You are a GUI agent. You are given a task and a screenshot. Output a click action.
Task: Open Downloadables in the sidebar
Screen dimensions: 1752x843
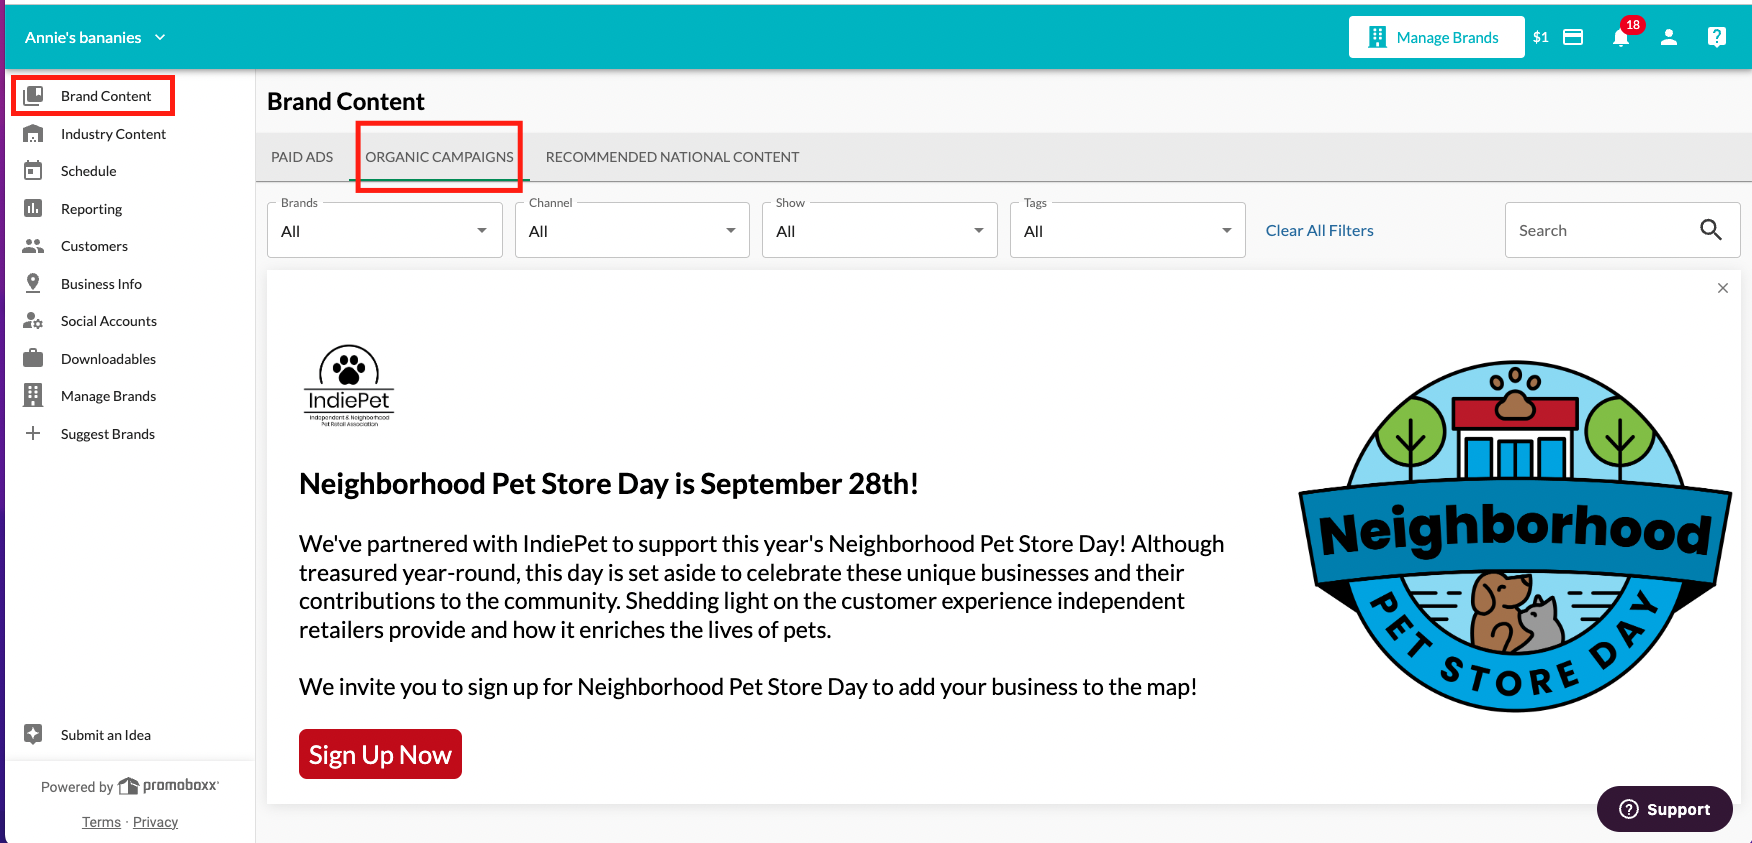coord(108,359)
